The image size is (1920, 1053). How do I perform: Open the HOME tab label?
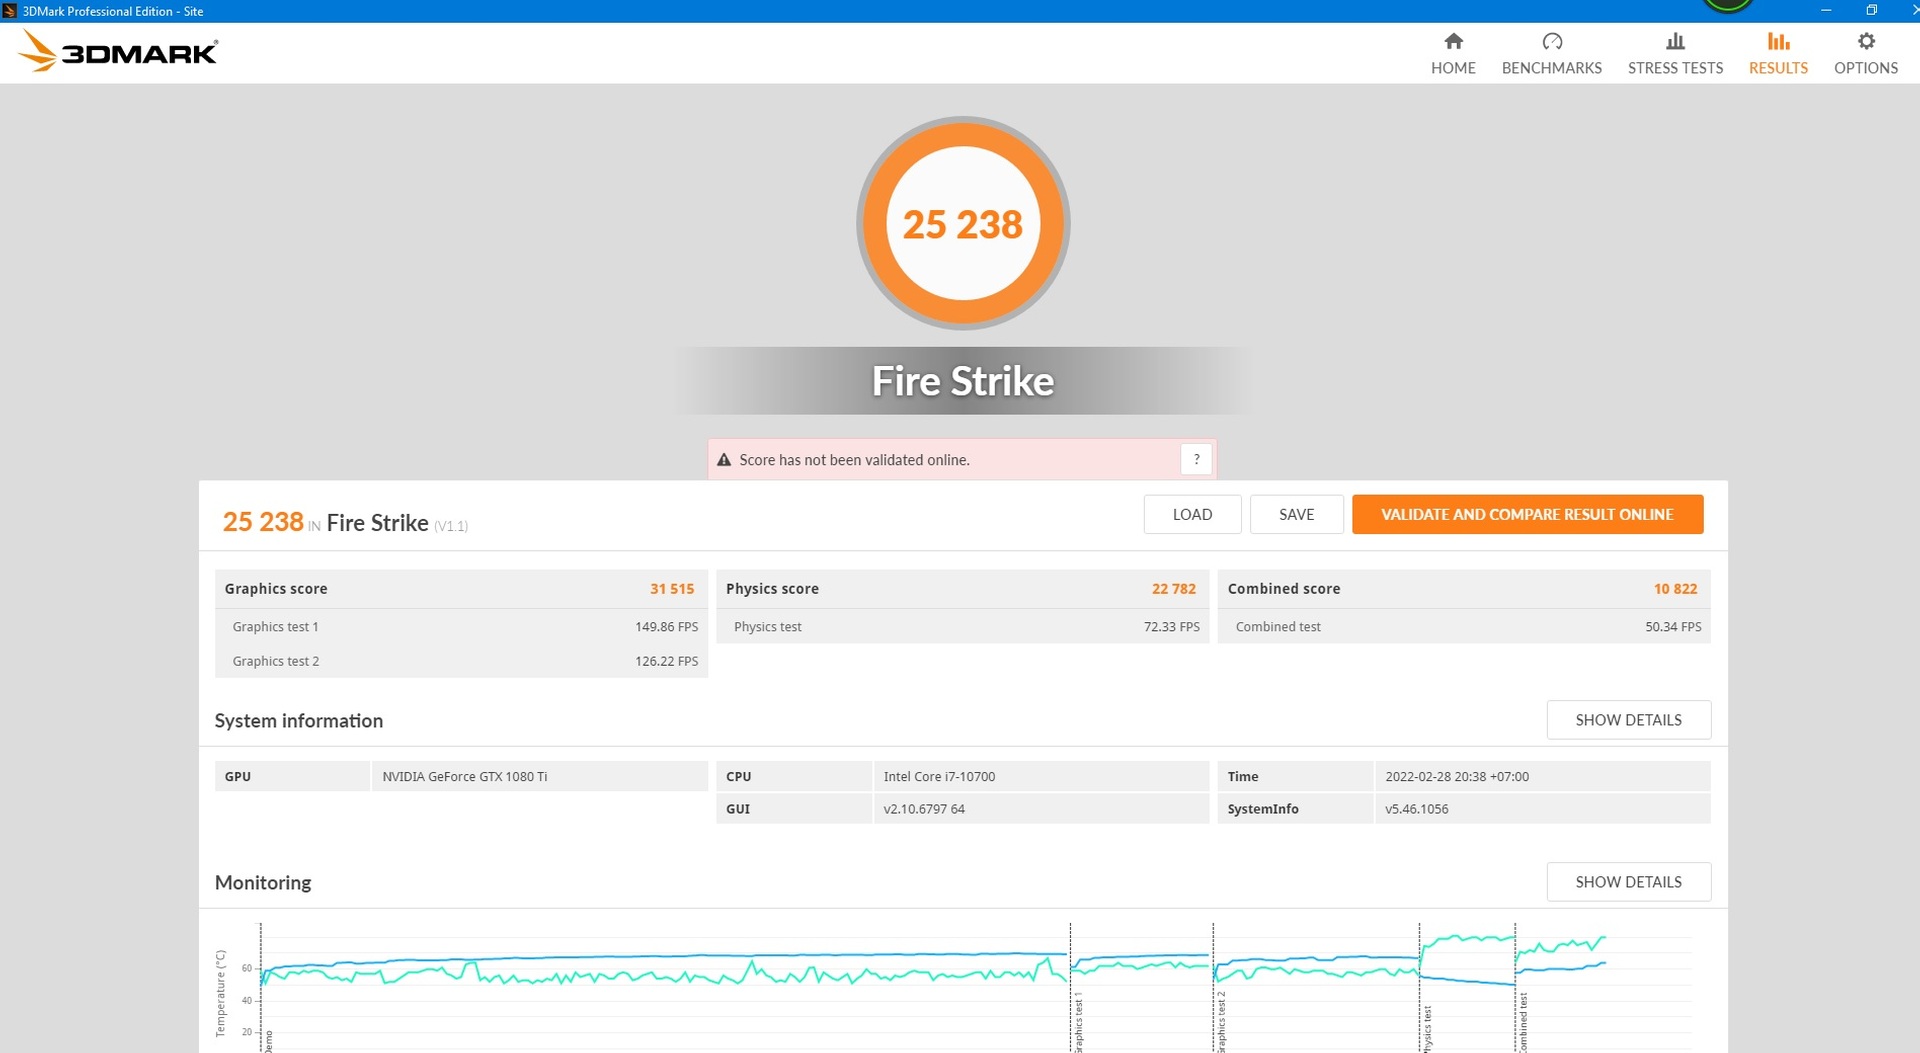(1453, 68)
